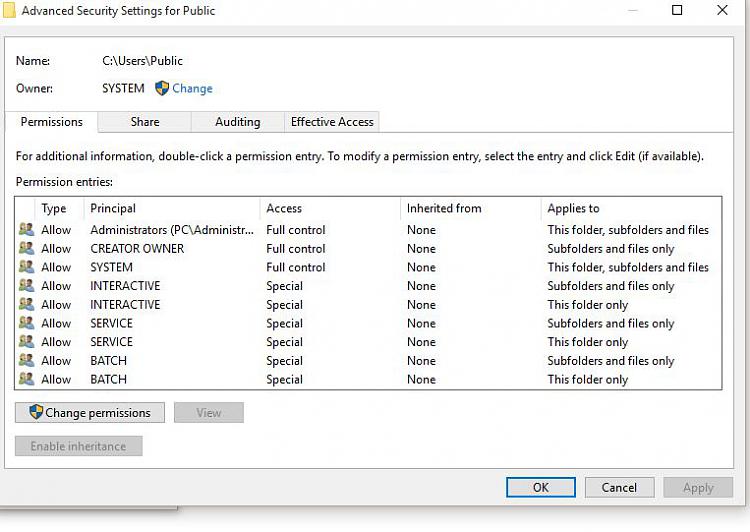The width and height of the screenshot is (750, 532).
Task: Sort by the Applies to column header
Action: pos(630,209)
